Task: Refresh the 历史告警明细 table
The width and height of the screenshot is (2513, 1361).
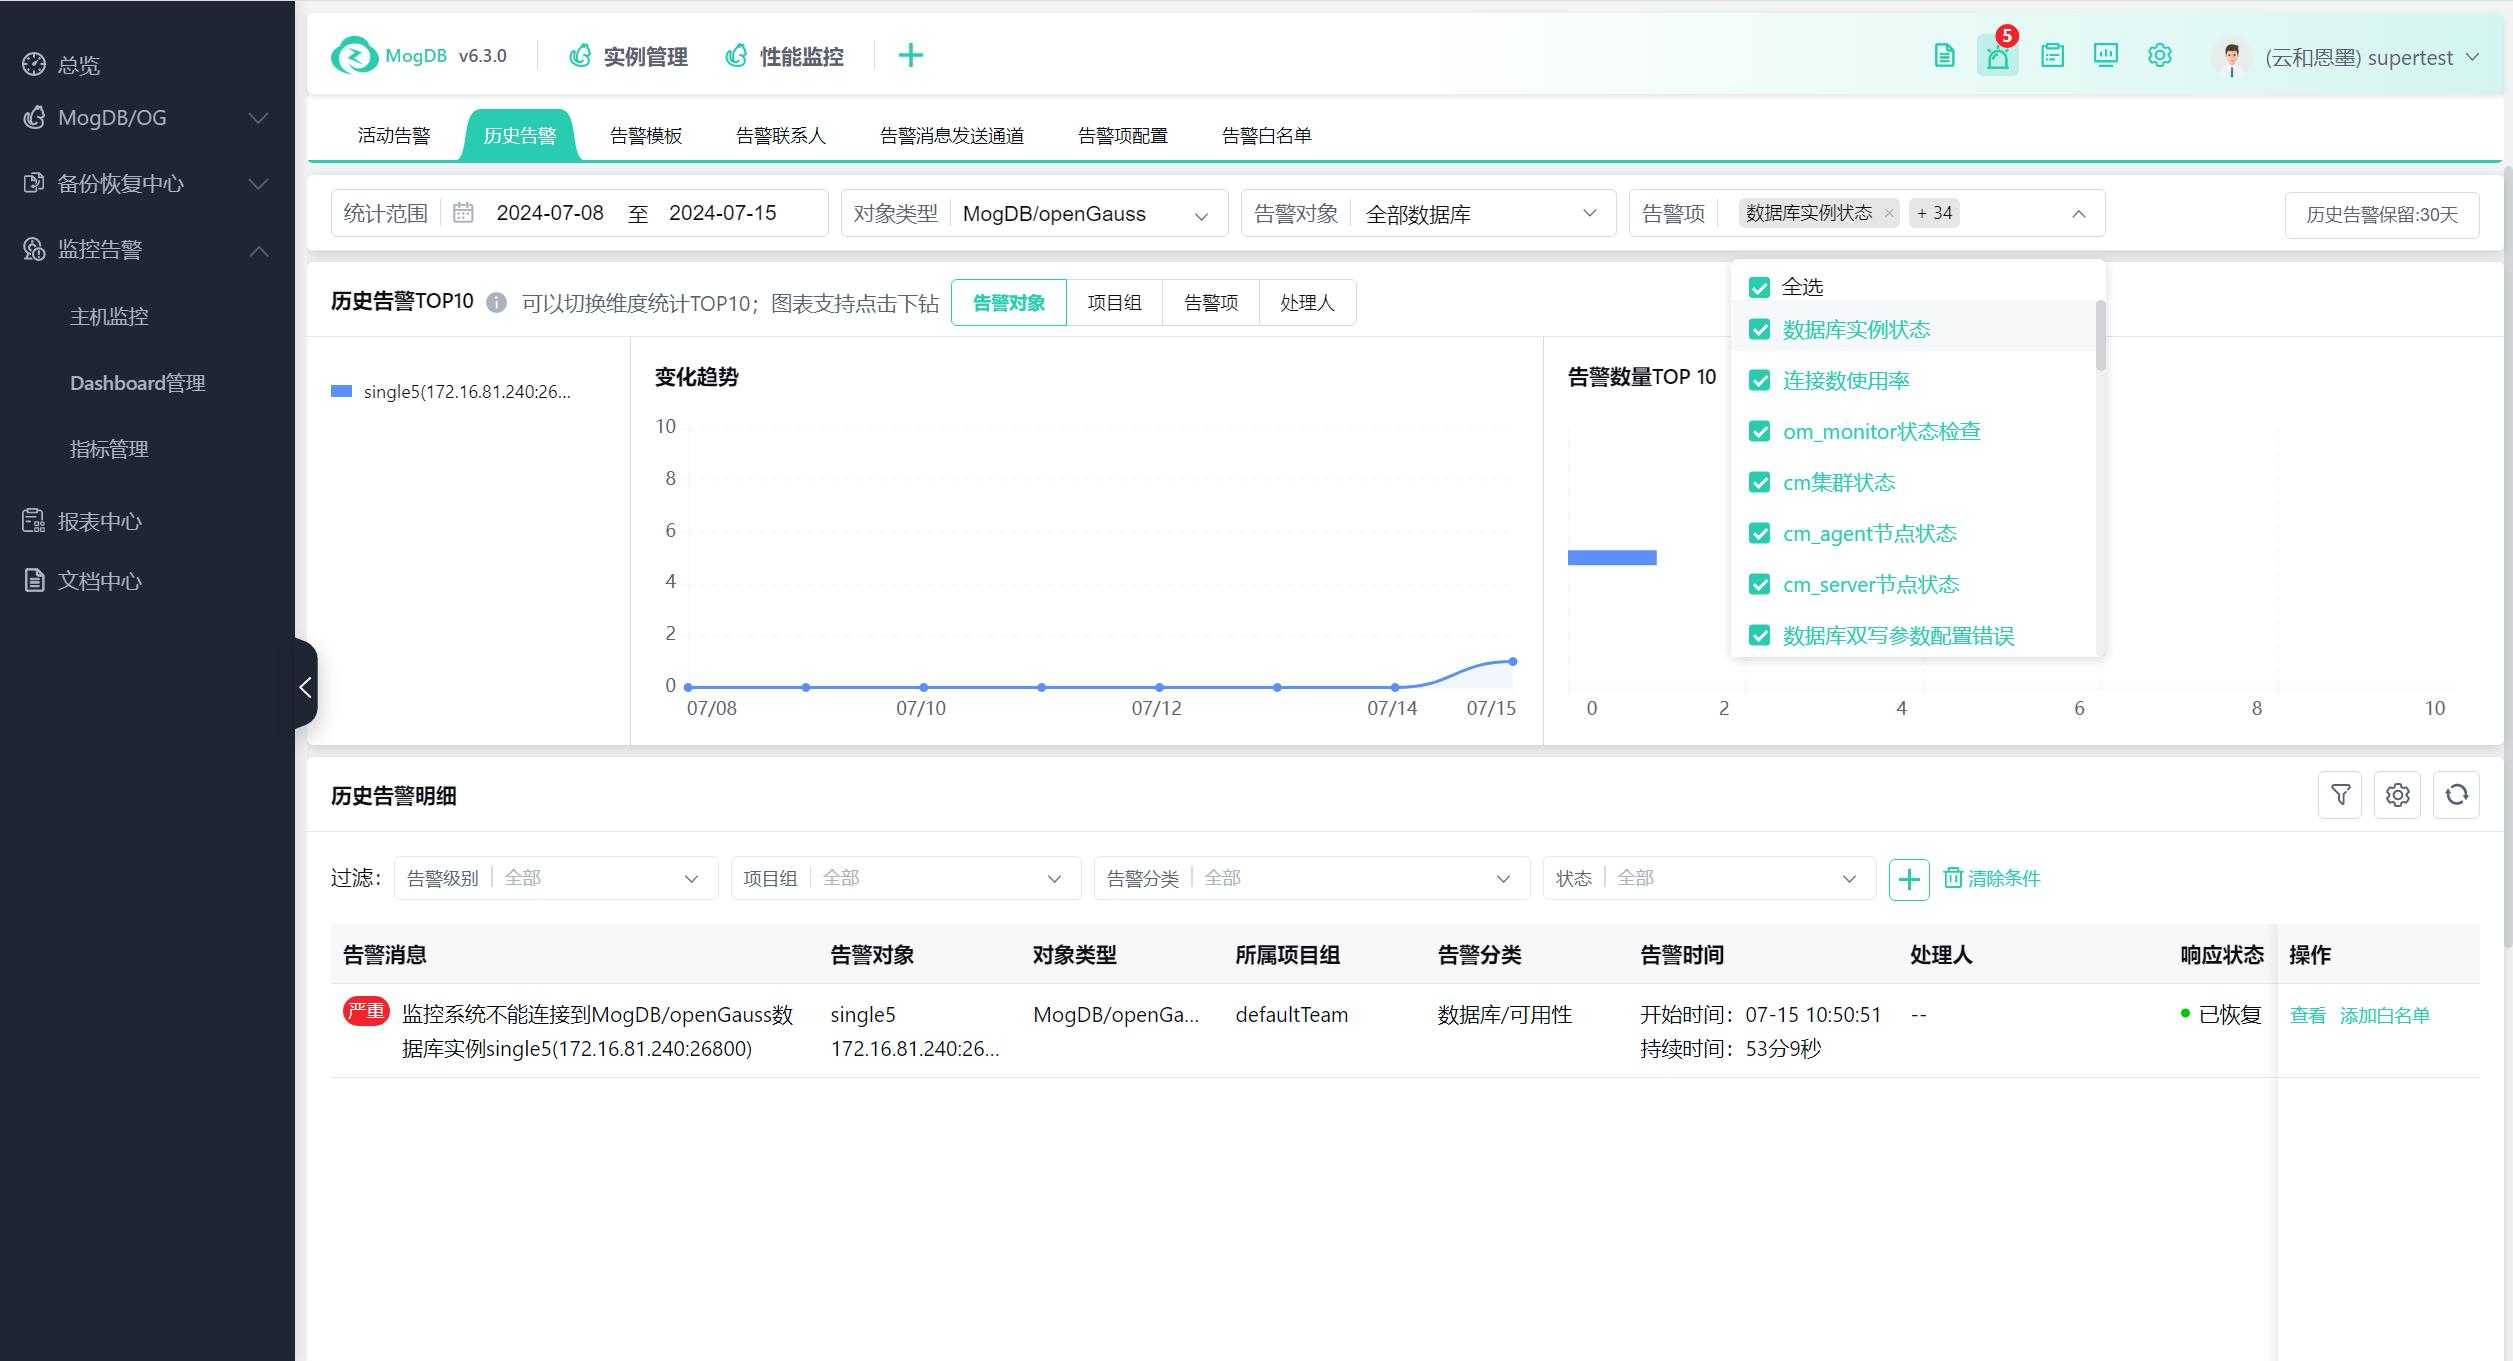Action: pyautogui.click(x=2456, y=795)
